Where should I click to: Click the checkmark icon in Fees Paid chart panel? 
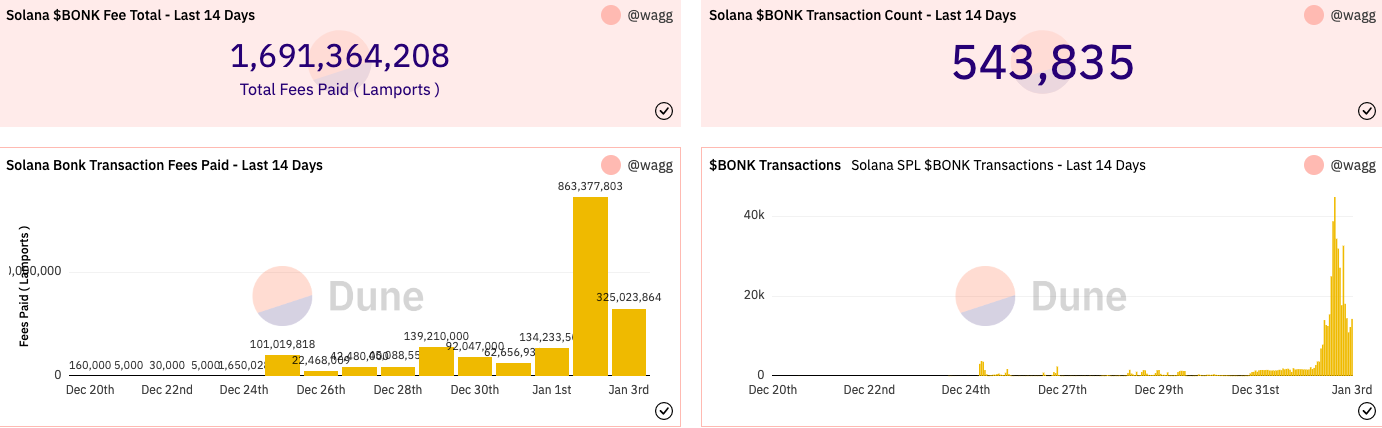[664, 411]
